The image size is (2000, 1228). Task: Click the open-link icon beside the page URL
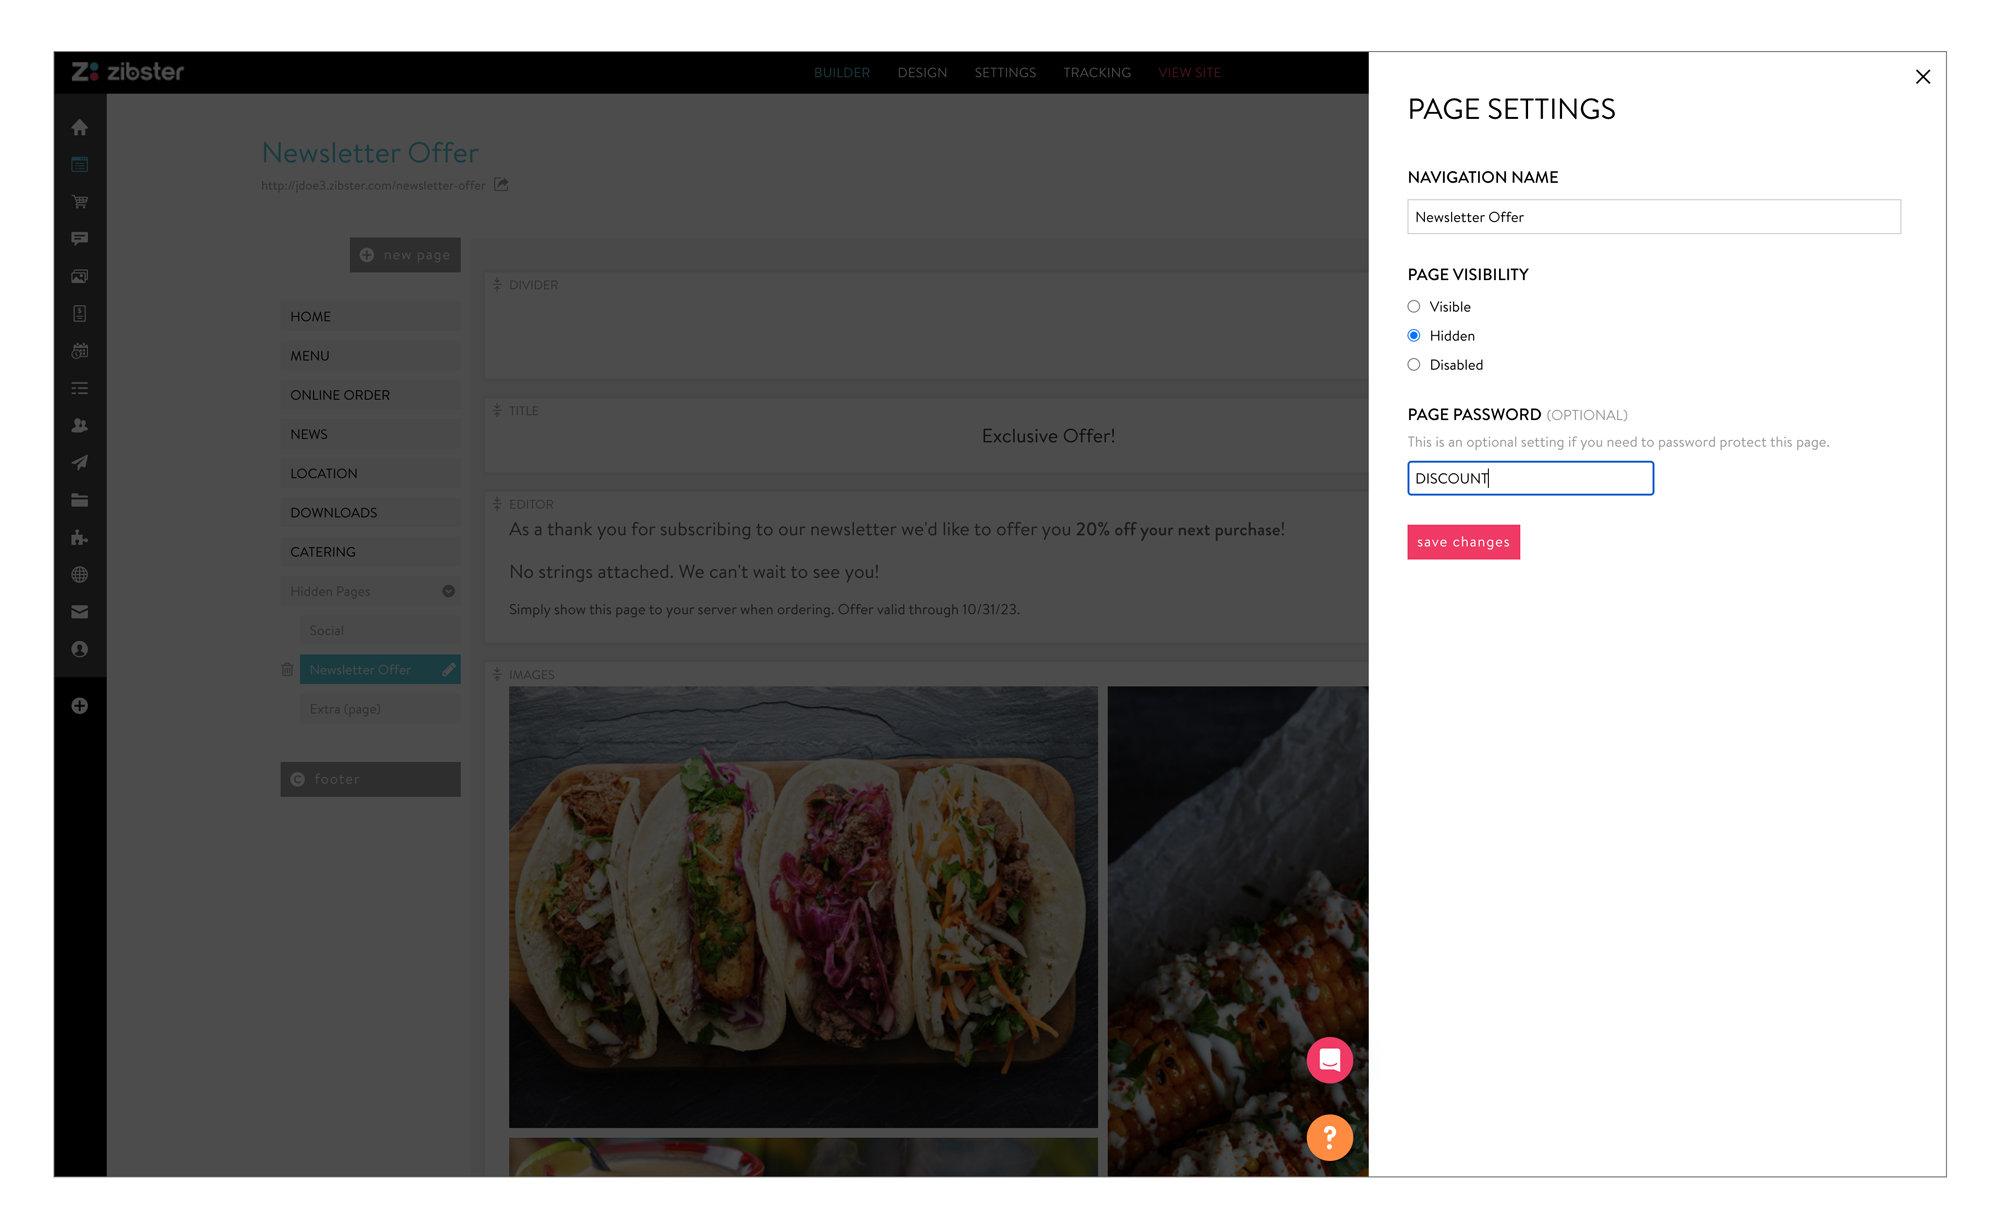(x=501, y=185)
